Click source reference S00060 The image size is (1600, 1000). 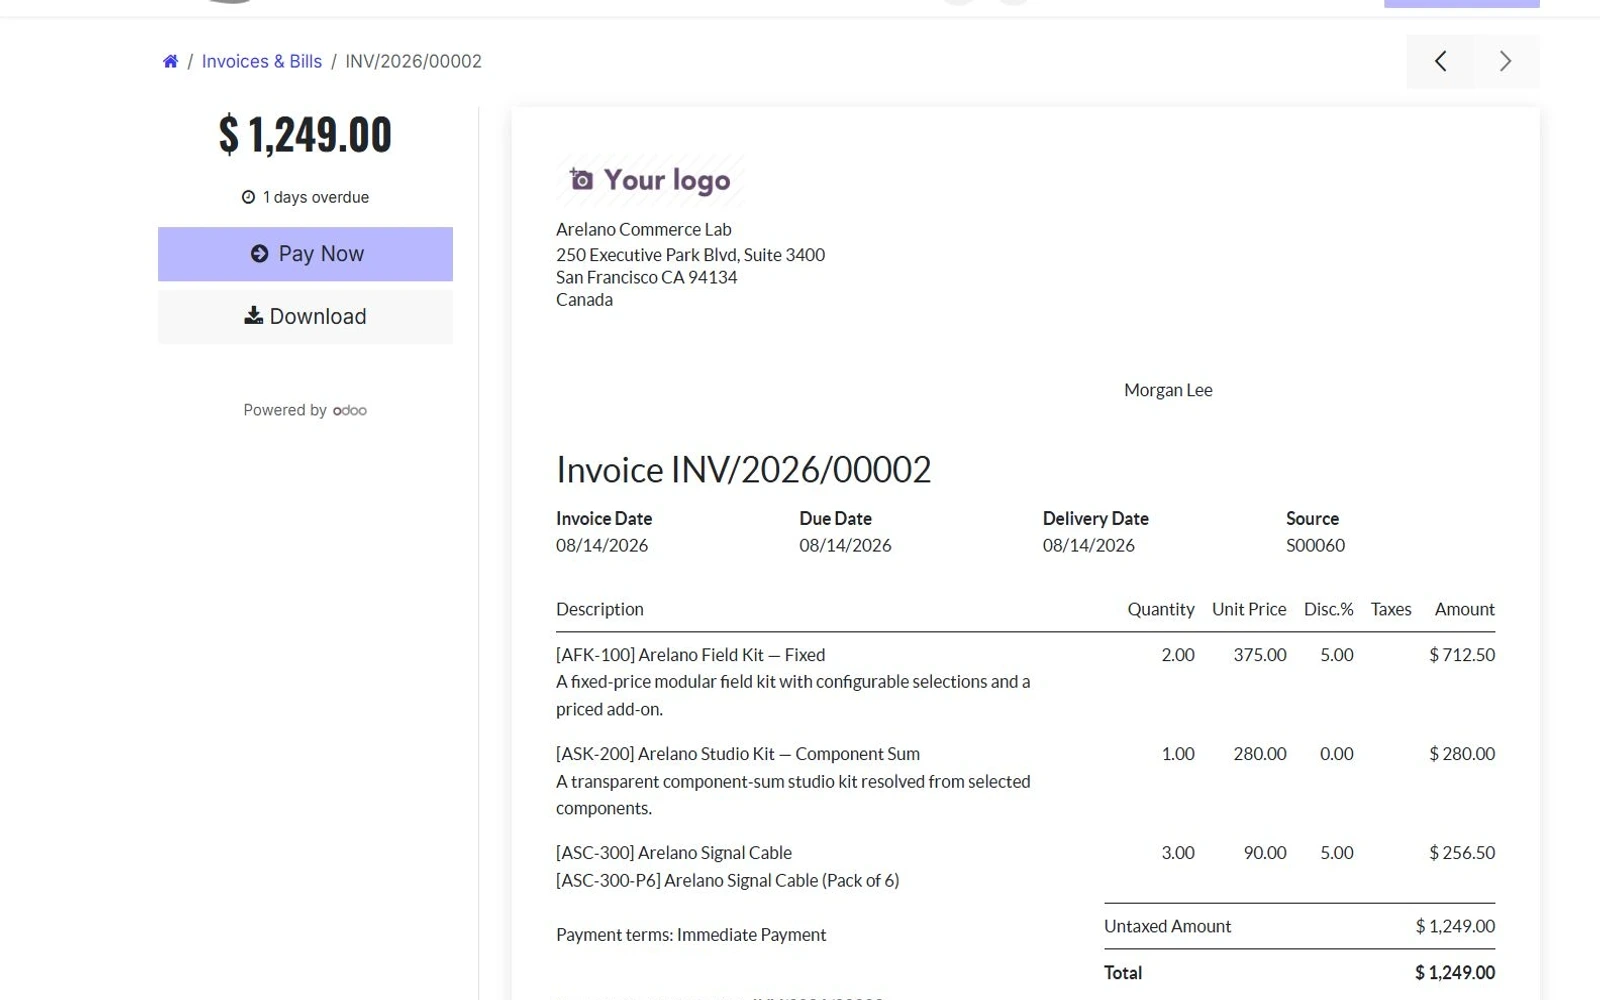click(x=1315, y=545)
